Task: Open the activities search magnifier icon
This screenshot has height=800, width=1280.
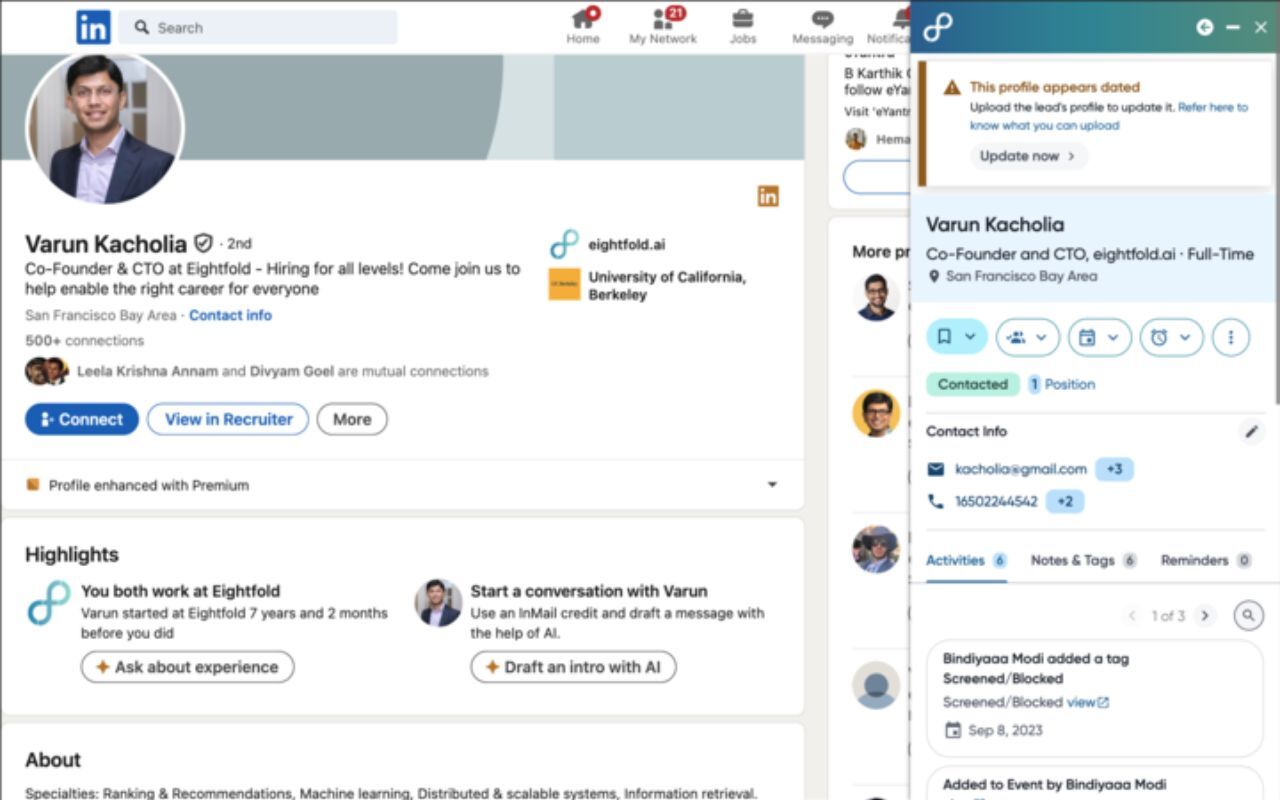Action: tap(1248, 615)
